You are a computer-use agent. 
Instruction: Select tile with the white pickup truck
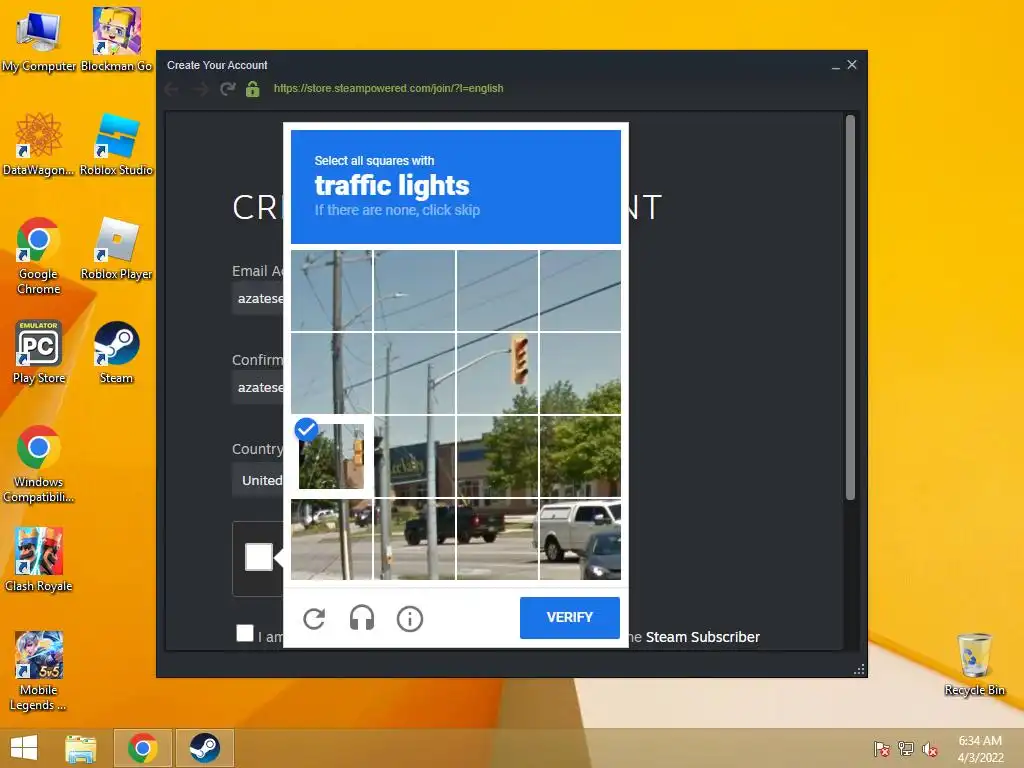point(580,539)
